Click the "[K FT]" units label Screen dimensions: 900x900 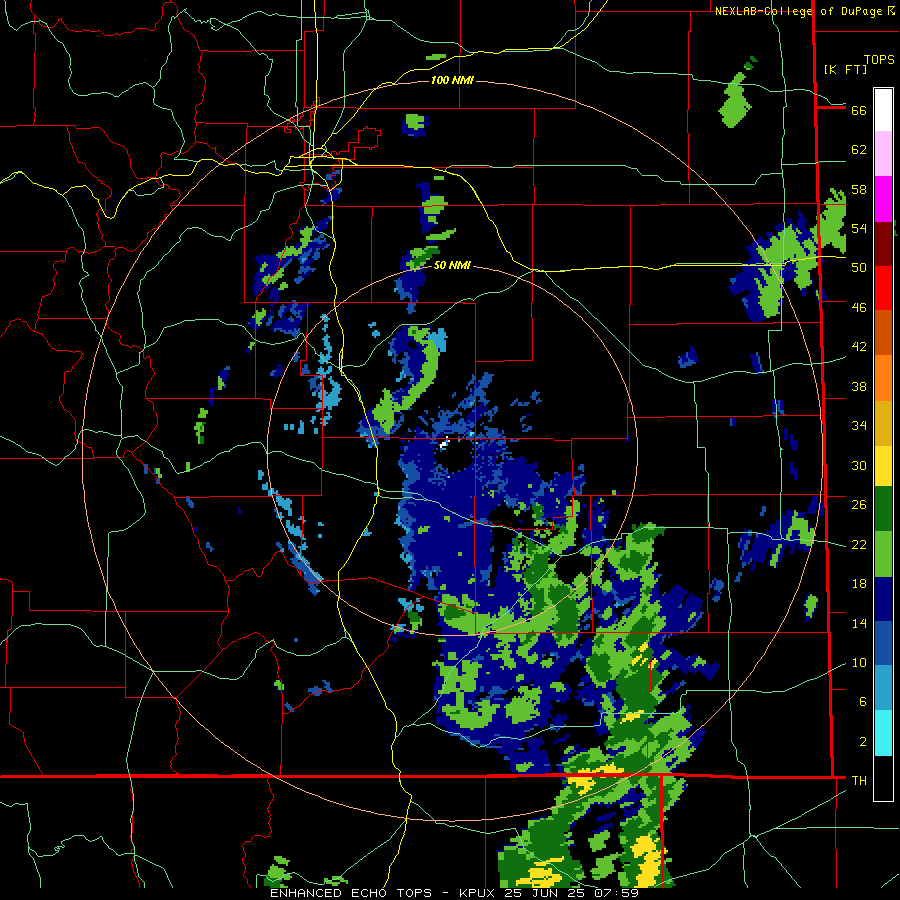tap(845, 69)
